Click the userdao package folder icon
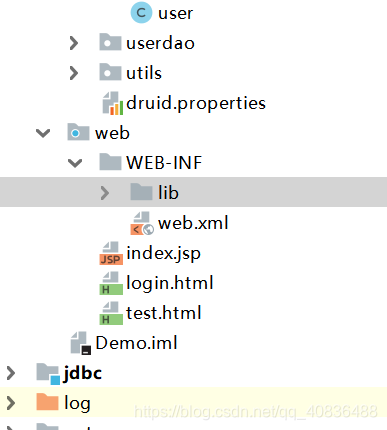This screenshot has height=430, width=387. 110,42
